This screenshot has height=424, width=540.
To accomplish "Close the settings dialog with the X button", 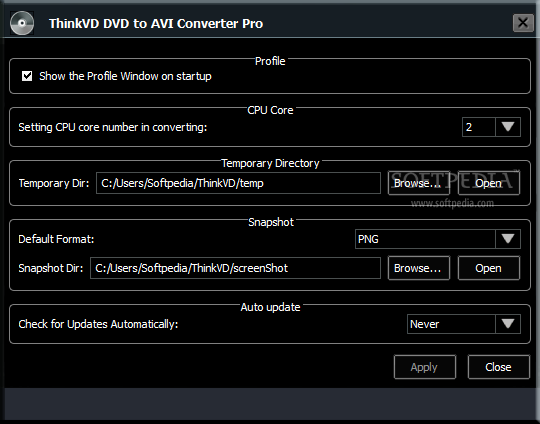I will tap(523, 23).
